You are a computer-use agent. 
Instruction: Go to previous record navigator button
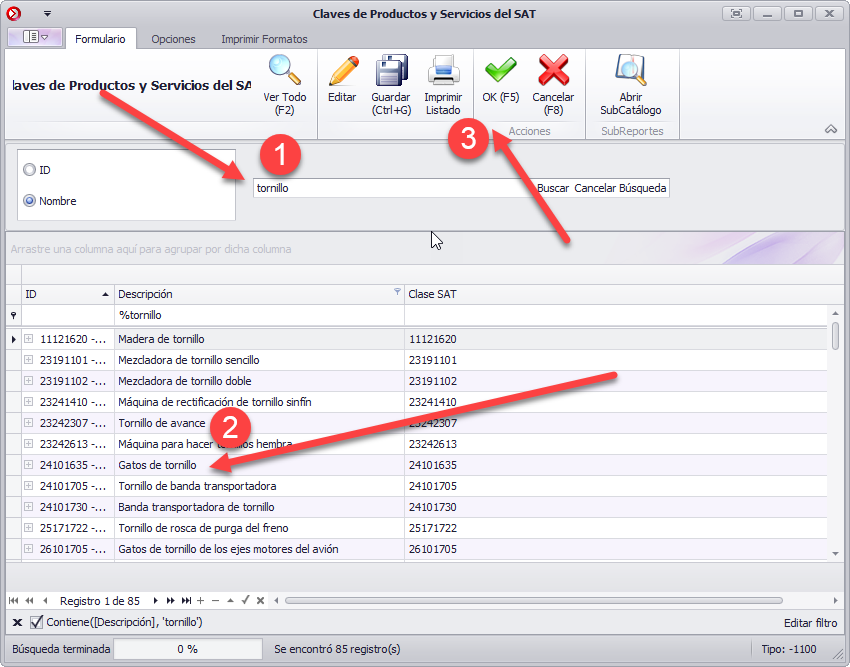tap(46, 600)
